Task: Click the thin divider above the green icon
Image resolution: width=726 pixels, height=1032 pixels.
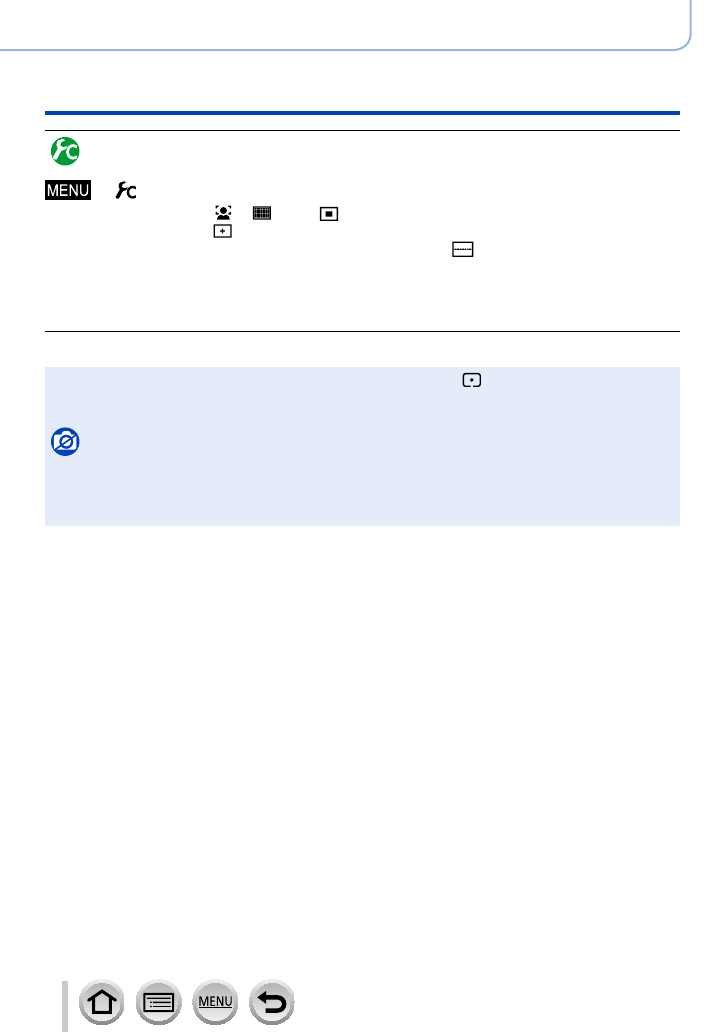Action: pos(362,130)
